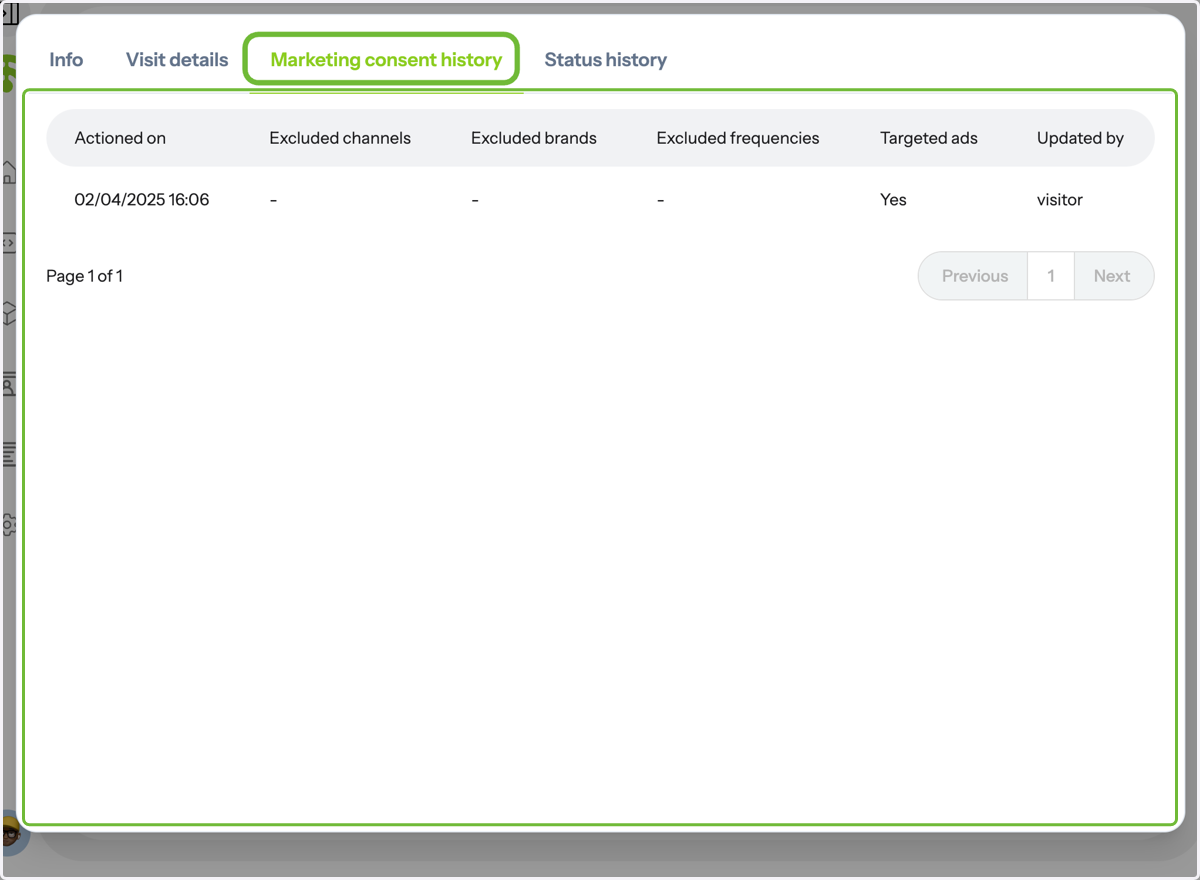Image resolution: width=1200 pixels, height=880 pixels.
Task: Click the Page 1 of 1 label
Action: pos(85,276)
